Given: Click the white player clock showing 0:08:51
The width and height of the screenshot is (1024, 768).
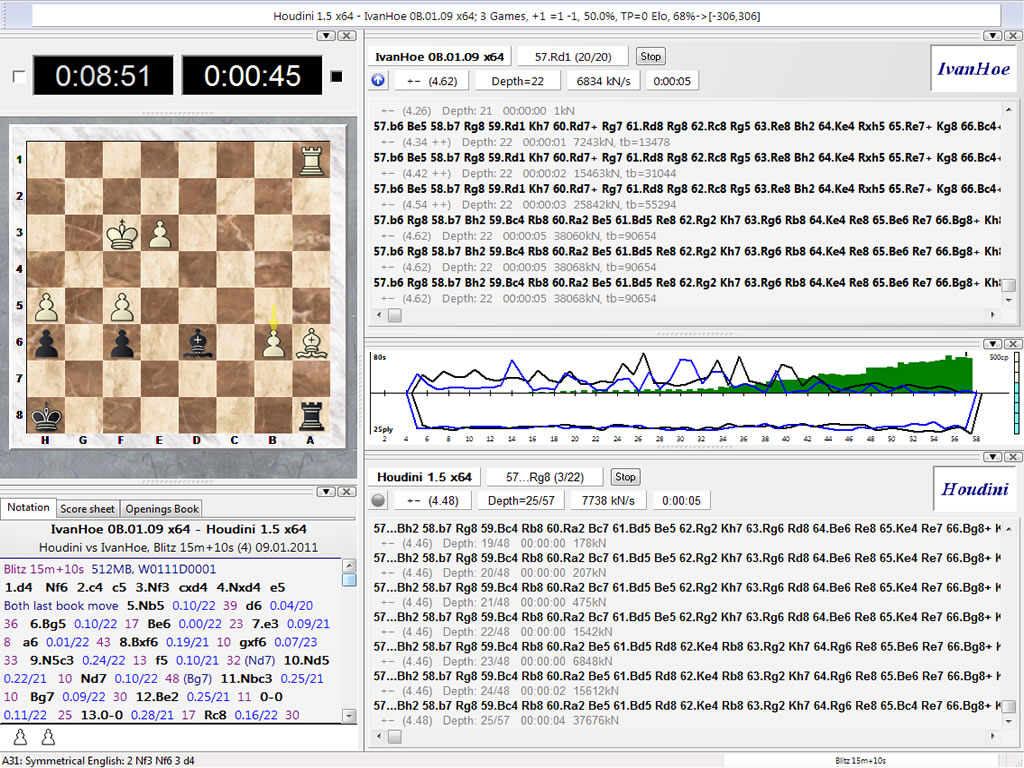Looking at the screenshot, I should 103,76.
